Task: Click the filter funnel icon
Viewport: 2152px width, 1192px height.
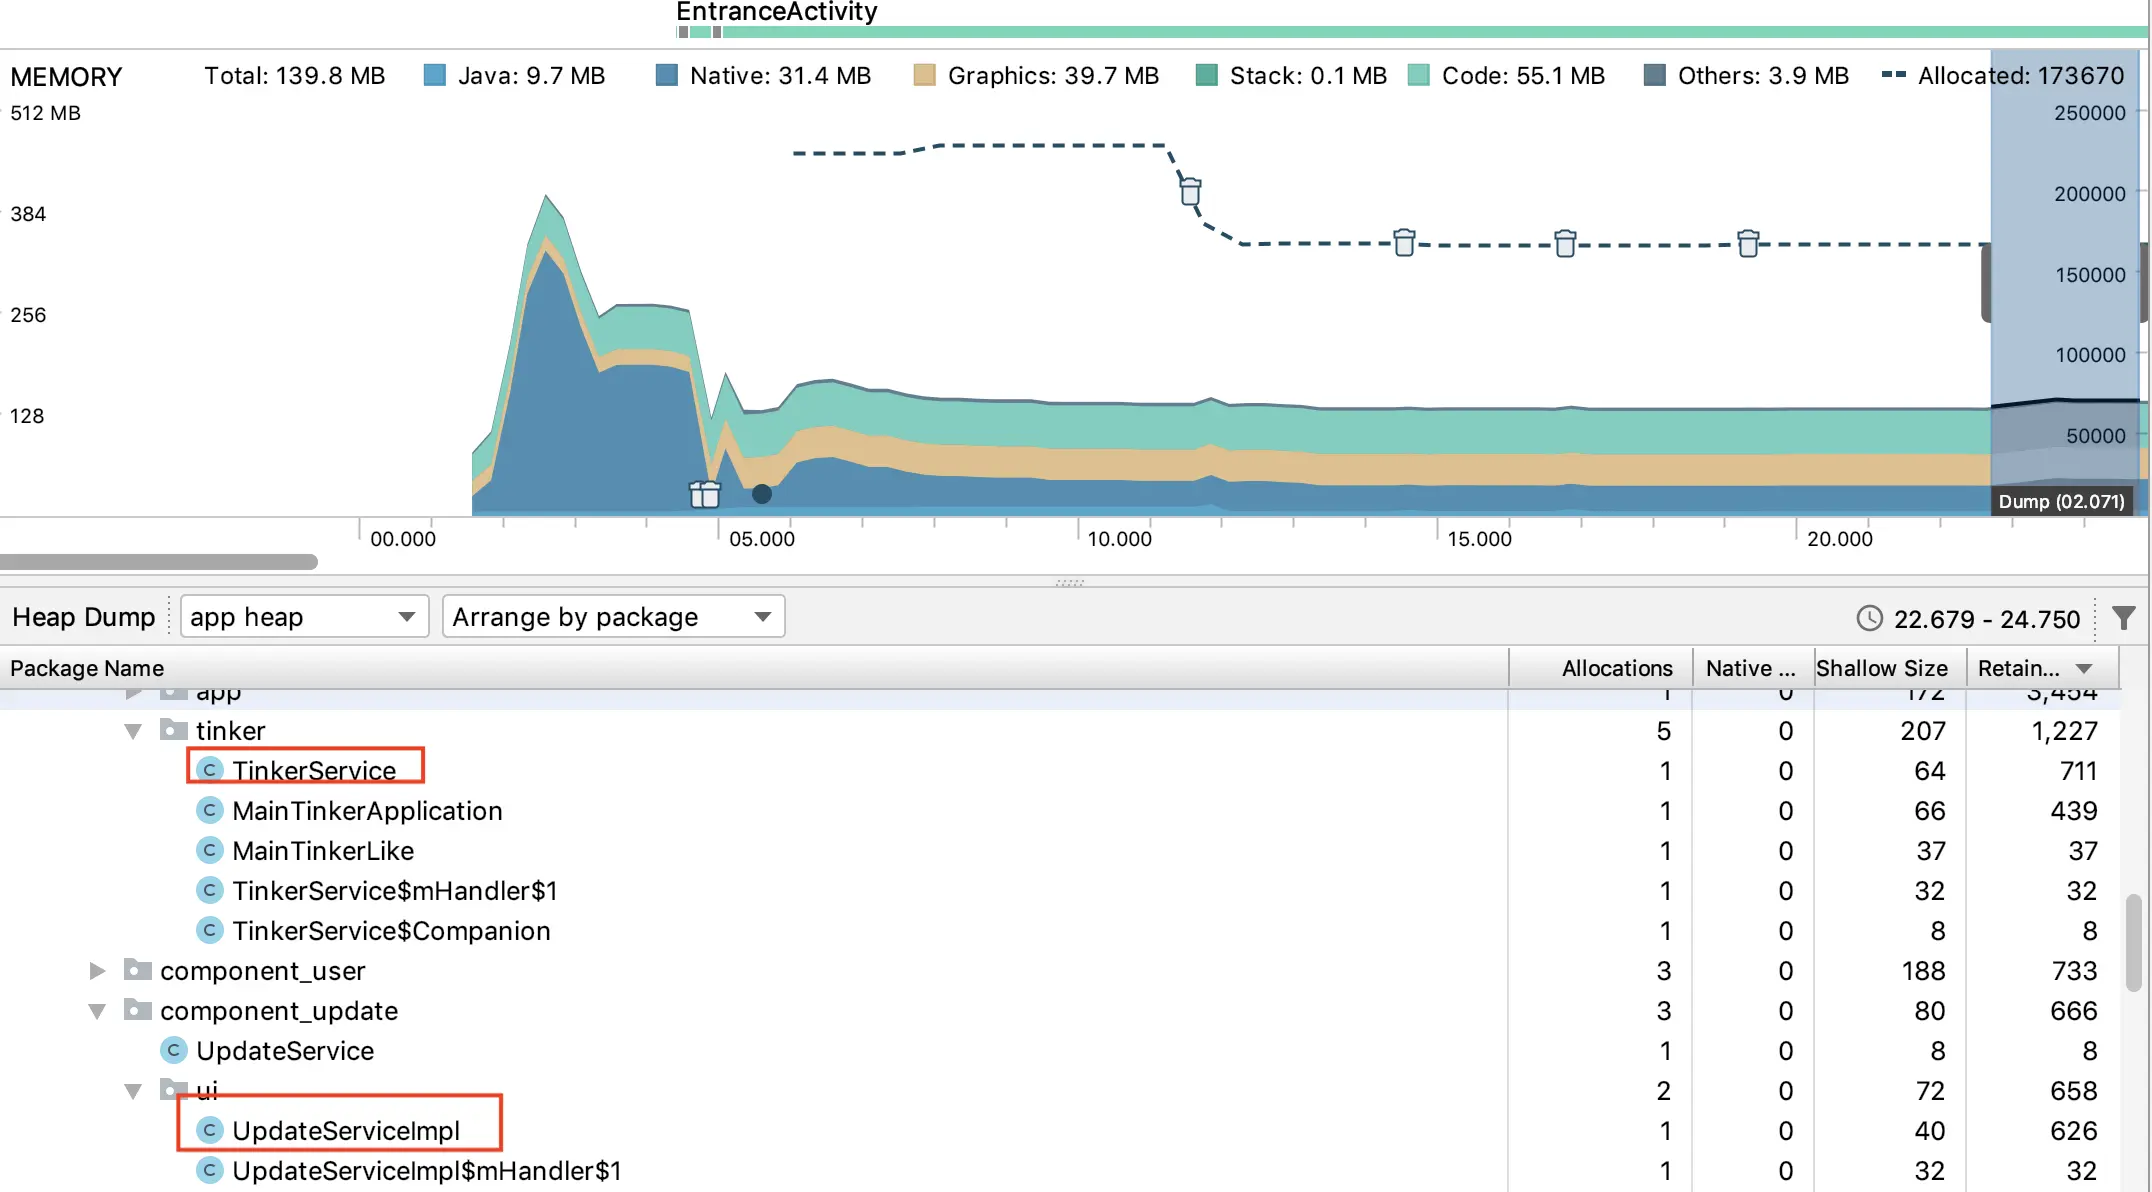Action: pos(2124,618)
